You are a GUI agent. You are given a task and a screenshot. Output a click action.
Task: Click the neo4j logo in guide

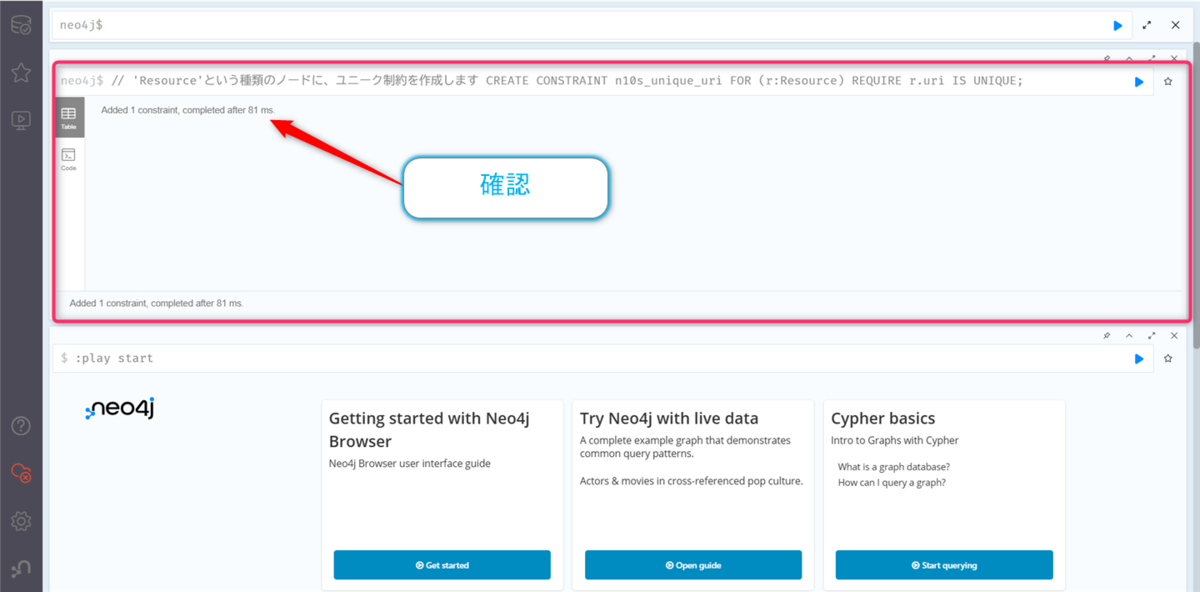[x=120, y=408]
